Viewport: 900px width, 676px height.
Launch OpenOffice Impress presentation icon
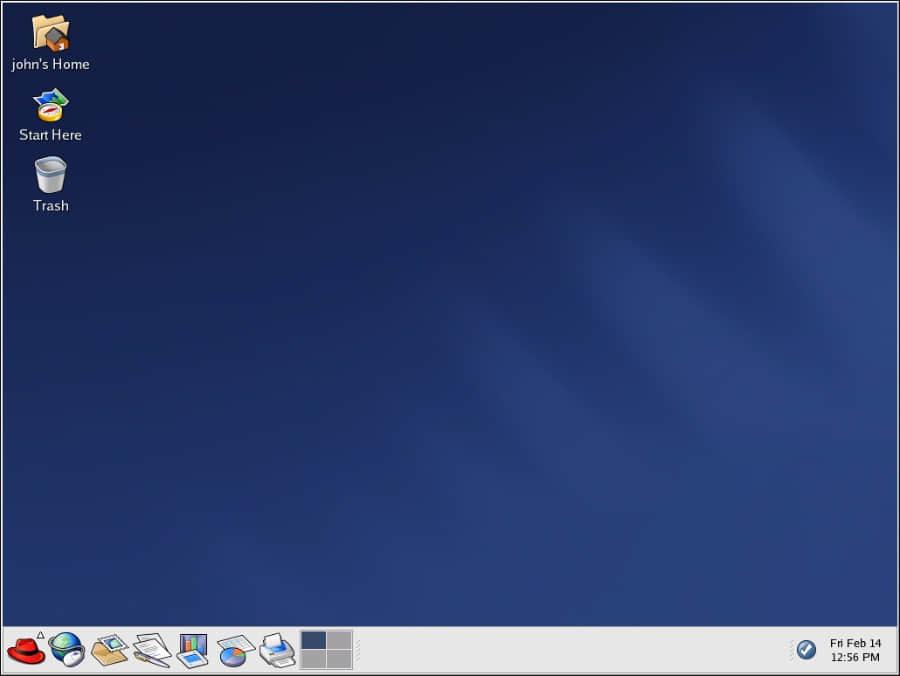(192, 651)
